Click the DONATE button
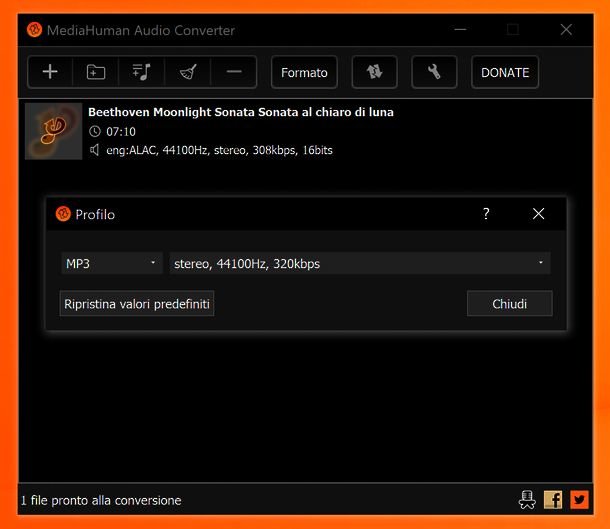The height and width of the screenshot is (529, 610). pyautogui.click(x=505, y=72)
